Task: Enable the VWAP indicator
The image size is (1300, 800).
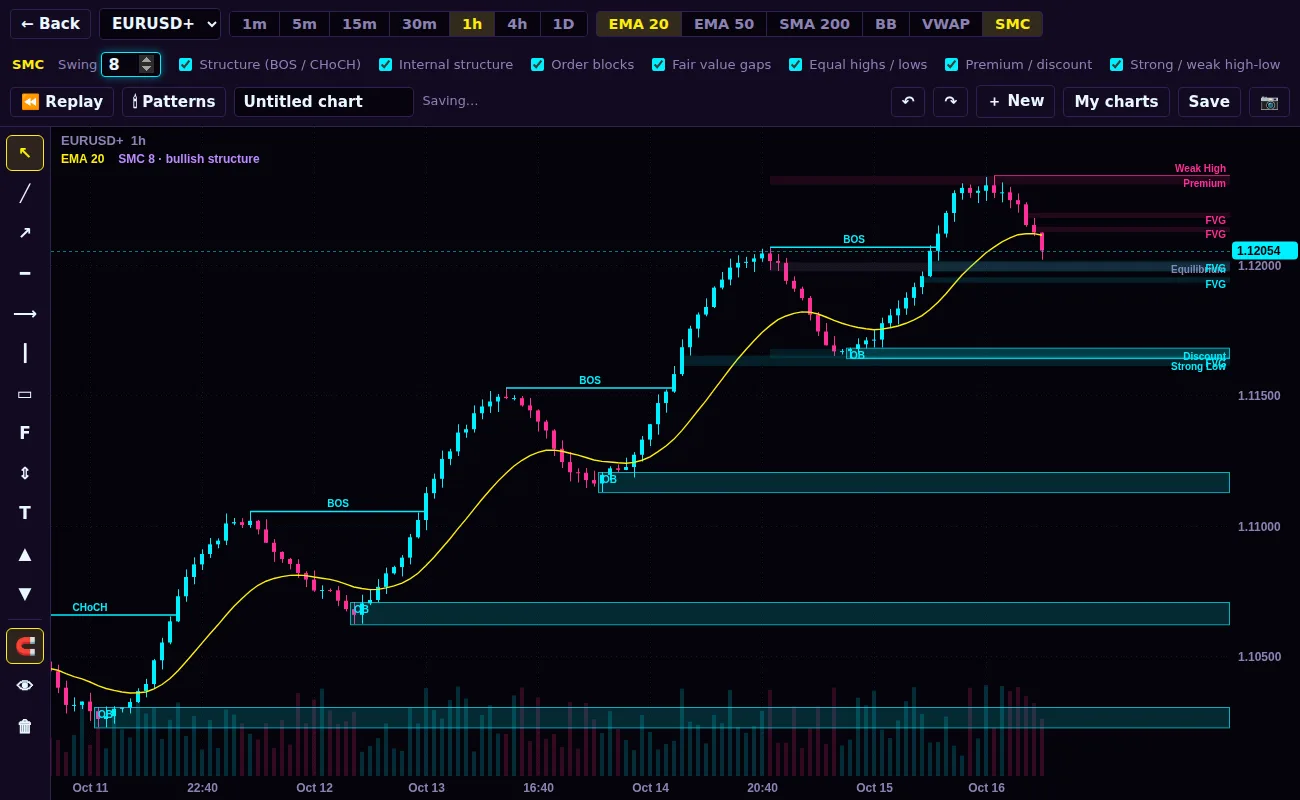Action: coord(946,24)
